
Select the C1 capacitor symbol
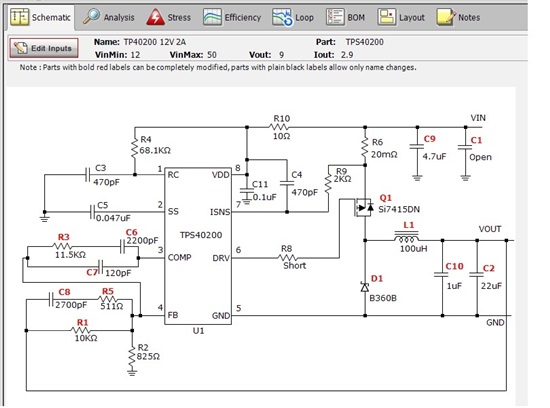click(x=465, y=147)
